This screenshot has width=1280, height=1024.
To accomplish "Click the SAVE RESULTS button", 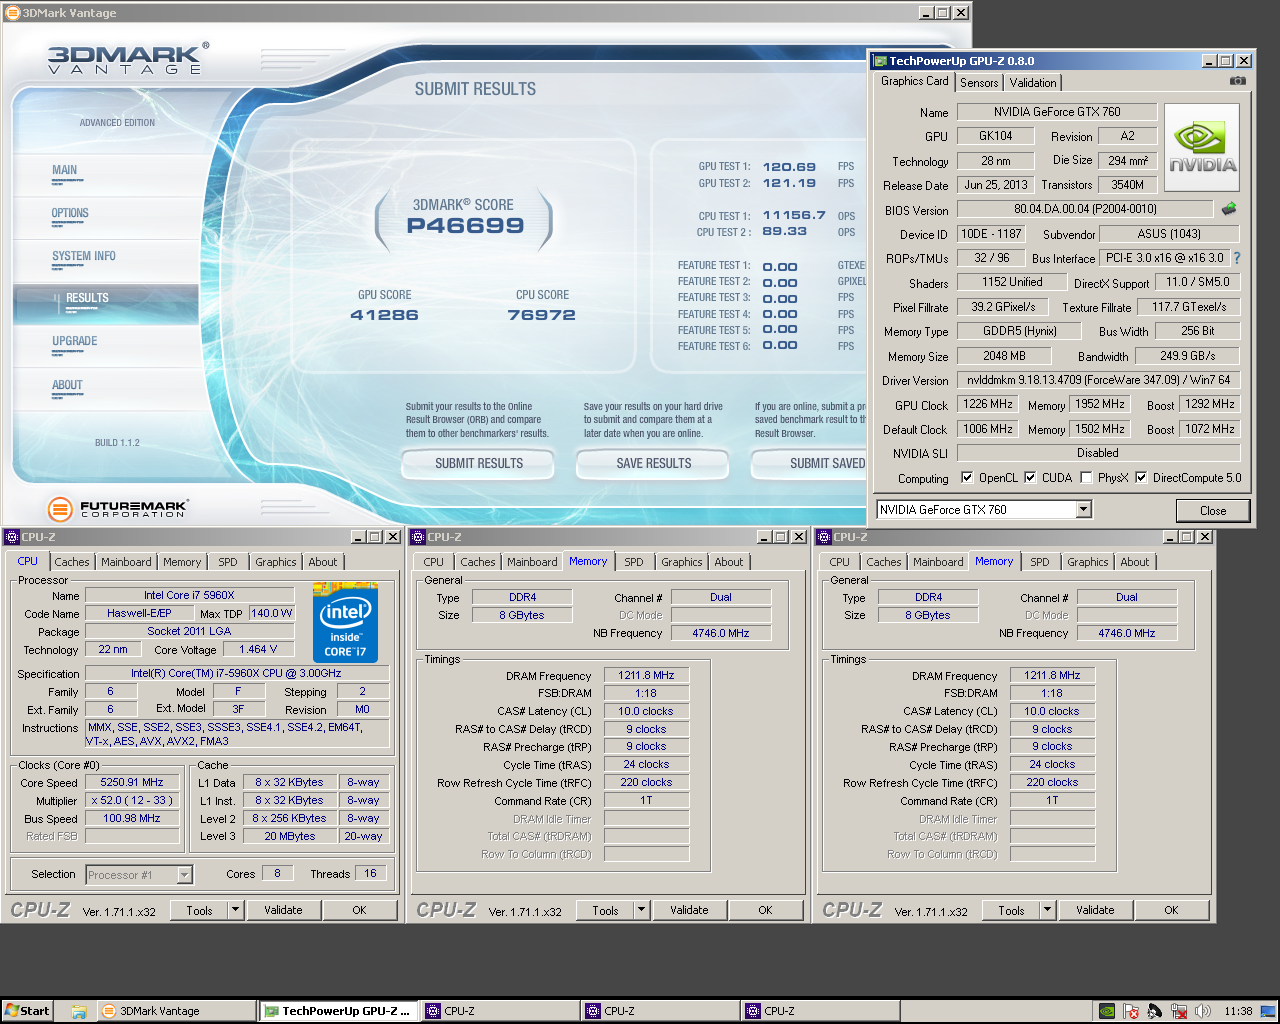I will [x=654, y=464].
